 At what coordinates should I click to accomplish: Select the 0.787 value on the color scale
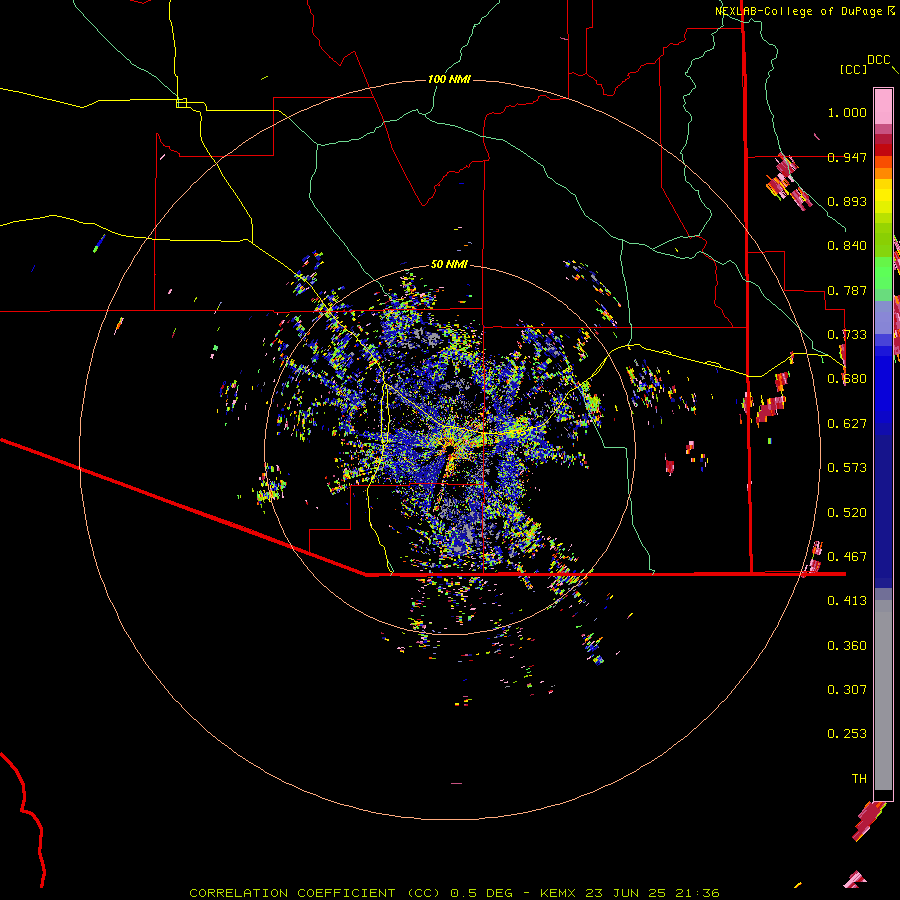pyautogui.click(x=847, y=290)
